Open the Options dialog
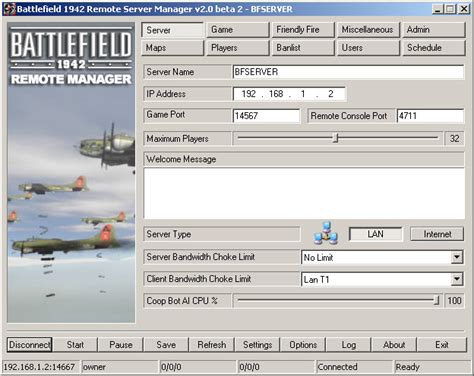 point(303,345)
